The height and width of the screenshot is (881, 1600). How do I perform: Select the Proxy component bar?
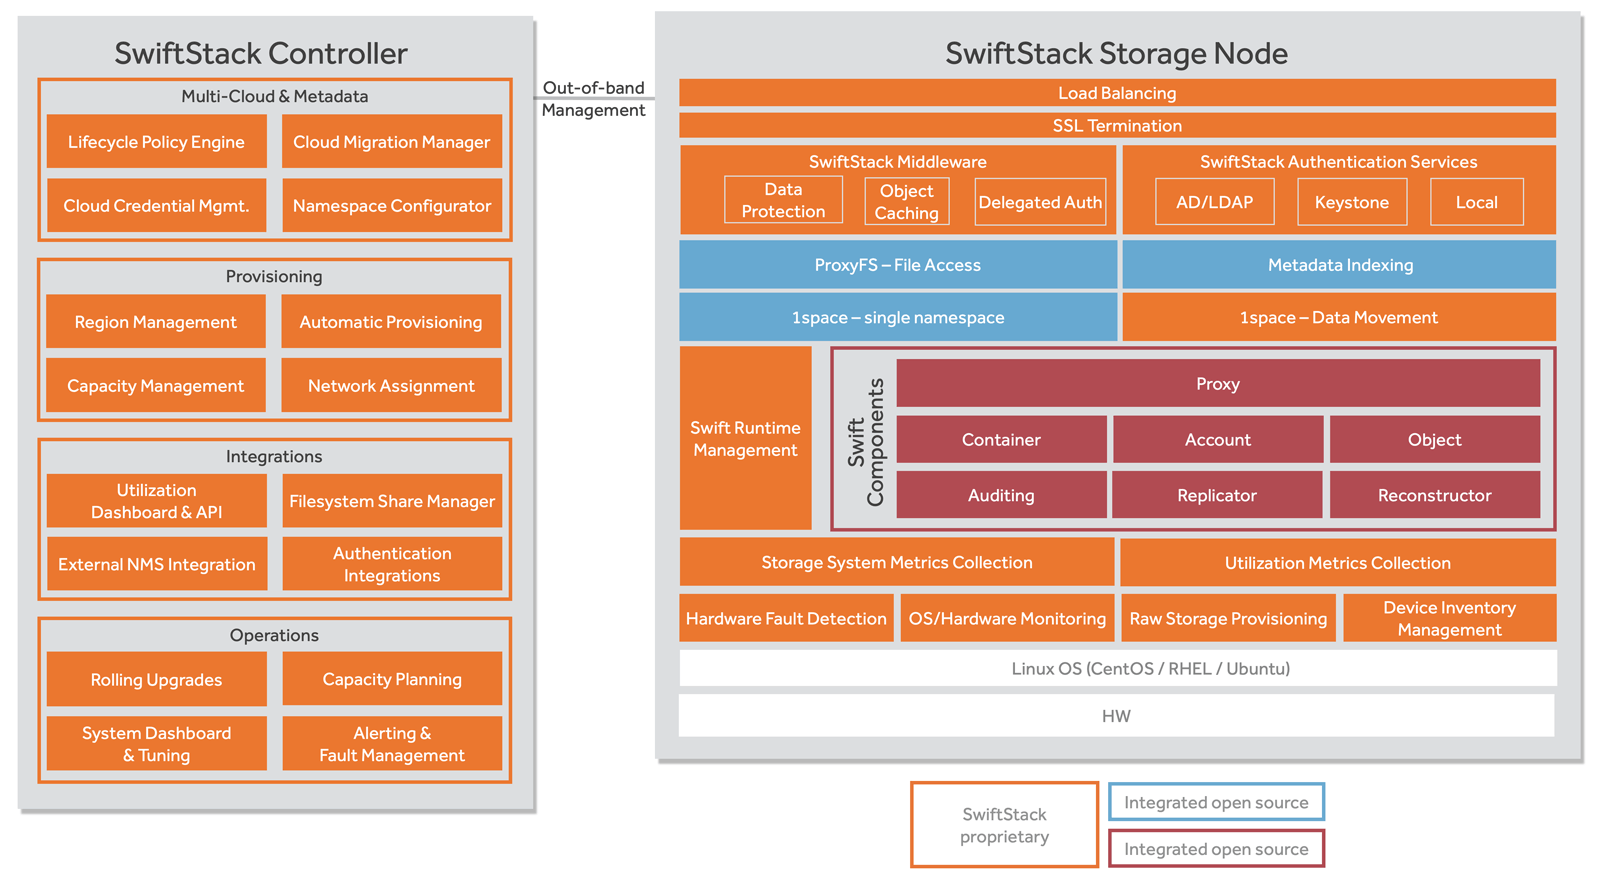[x=1218, y=383]
